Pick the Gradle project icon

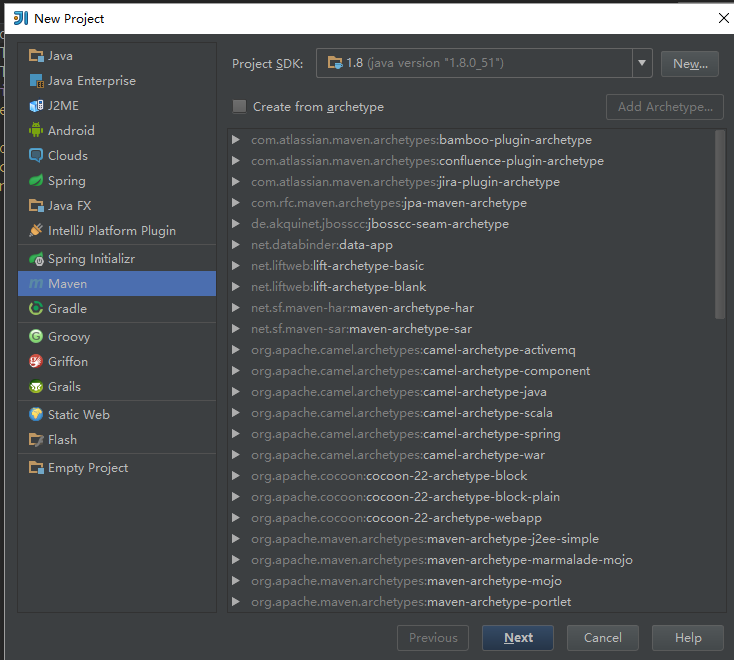(36, 308)
